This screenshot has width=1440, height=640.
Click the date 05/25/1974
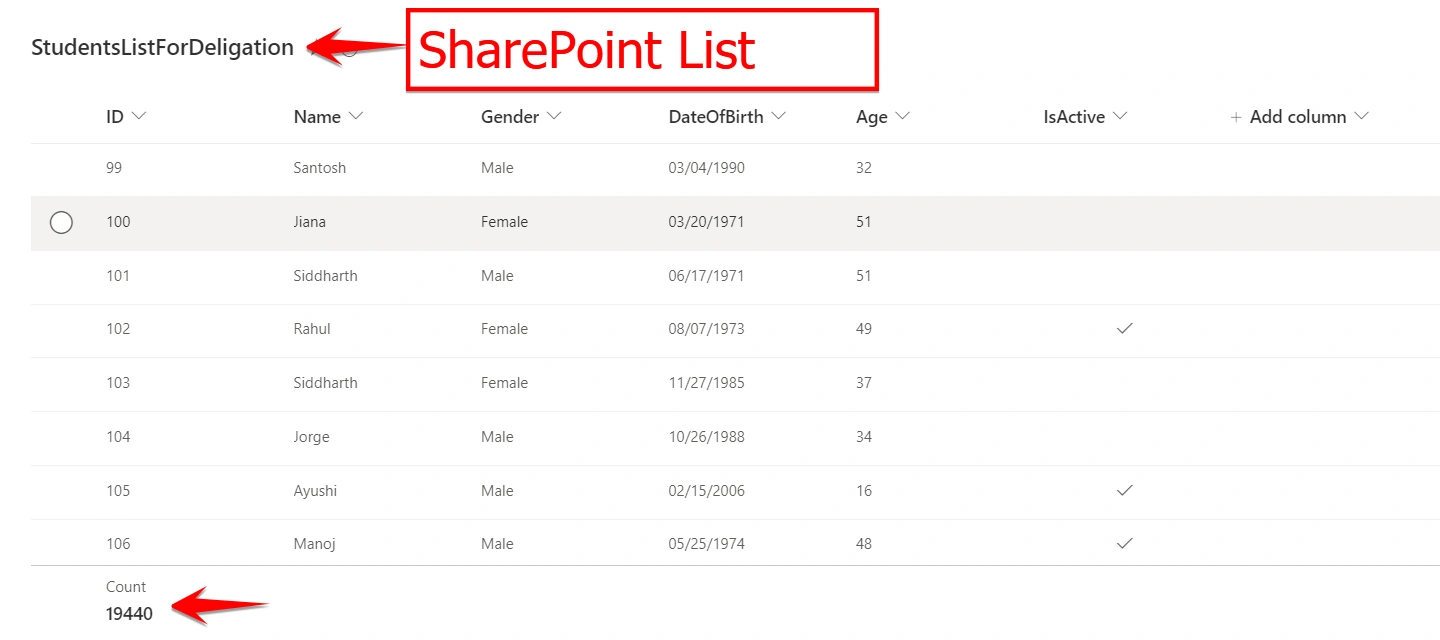[x=707, y=544]
